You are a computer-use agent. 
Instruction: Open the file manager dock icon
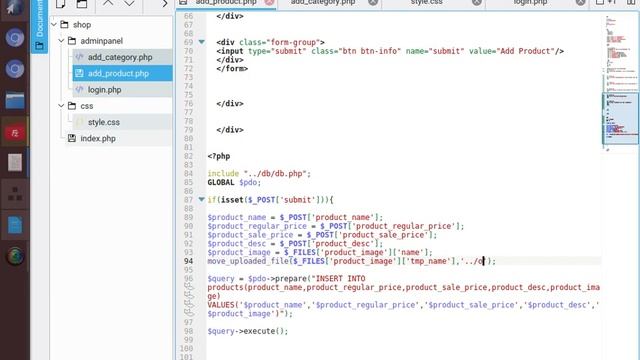[x=15, y=100]
